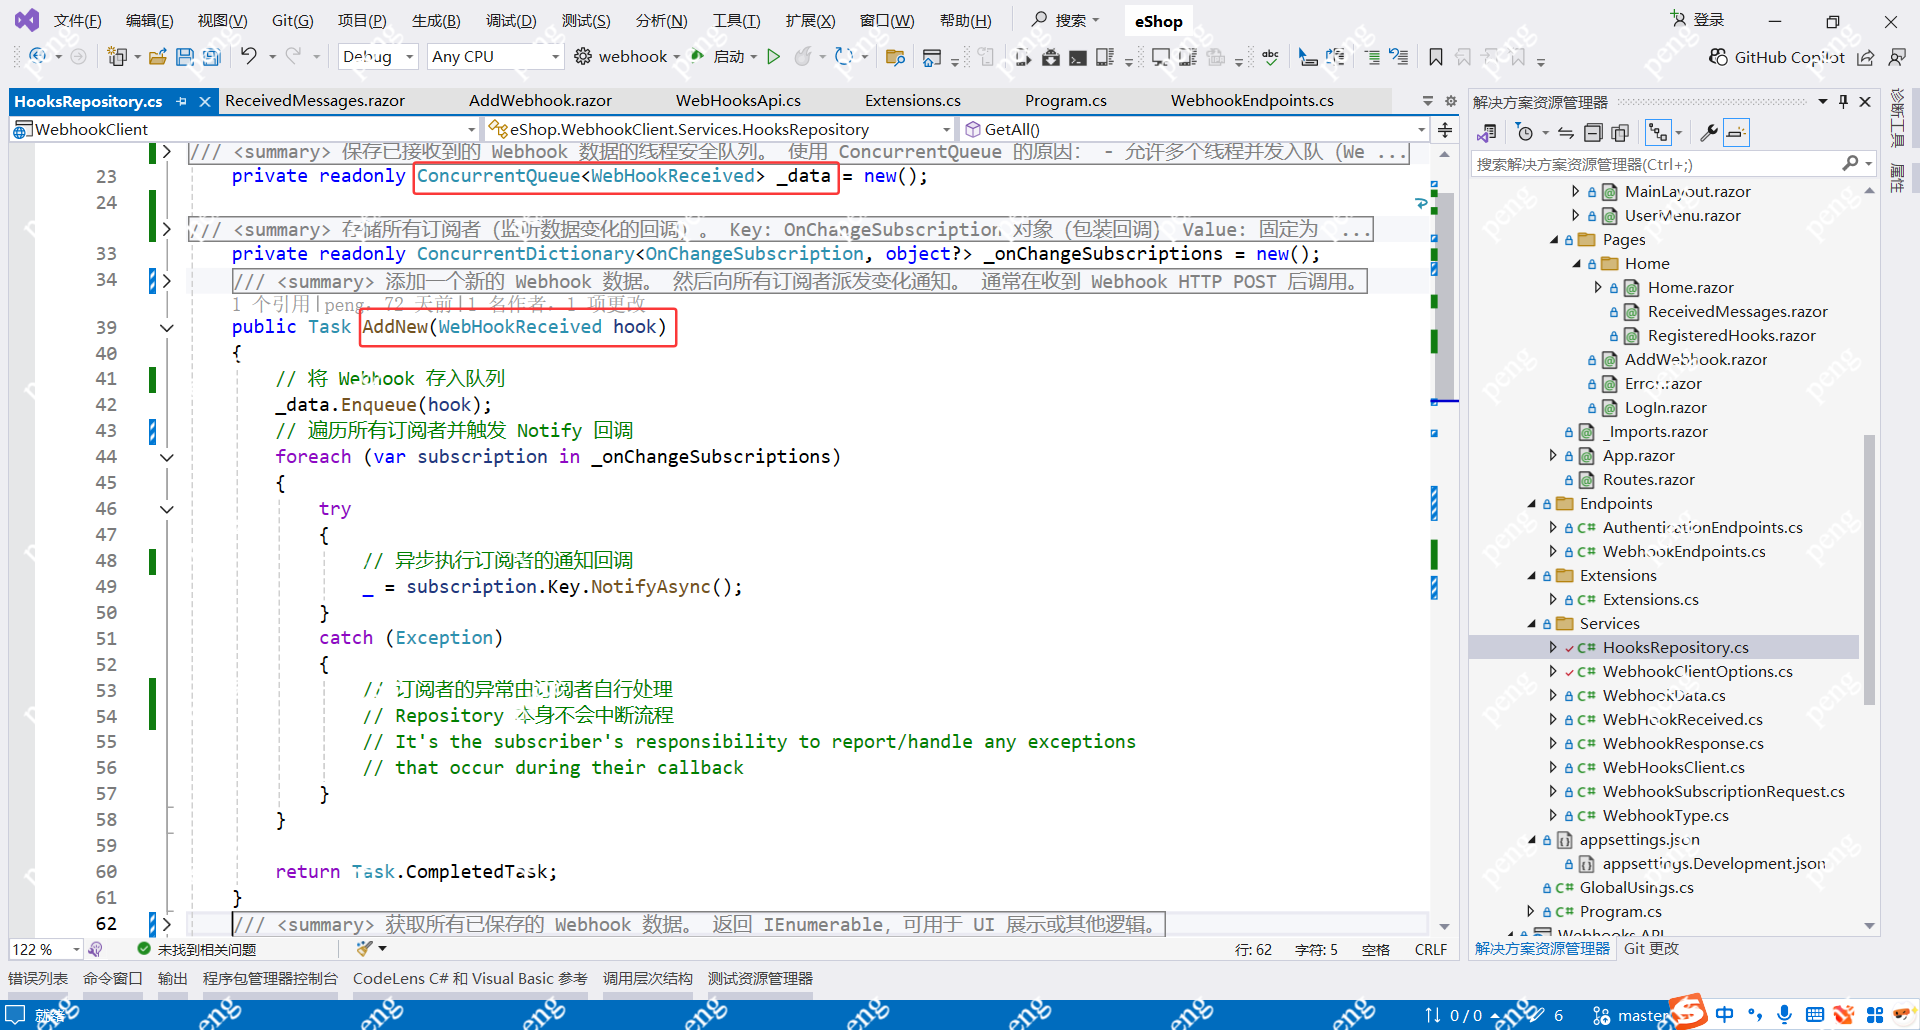Click the GitHub Copilot icon
Image resolution: width=1920 pixels, height=1030 pixels.
click(x=1718, y=57)
